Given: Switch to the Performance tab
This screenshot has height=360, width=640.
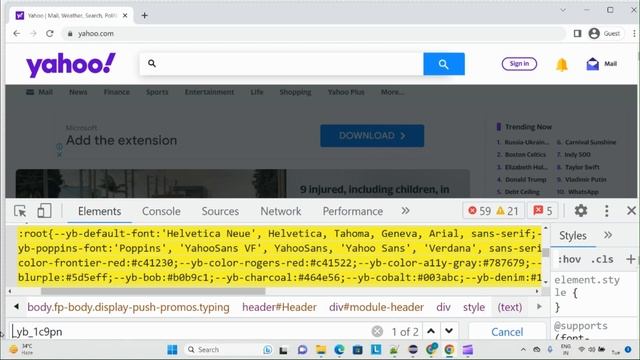Looking at the screenshot, I should [353, 211].
